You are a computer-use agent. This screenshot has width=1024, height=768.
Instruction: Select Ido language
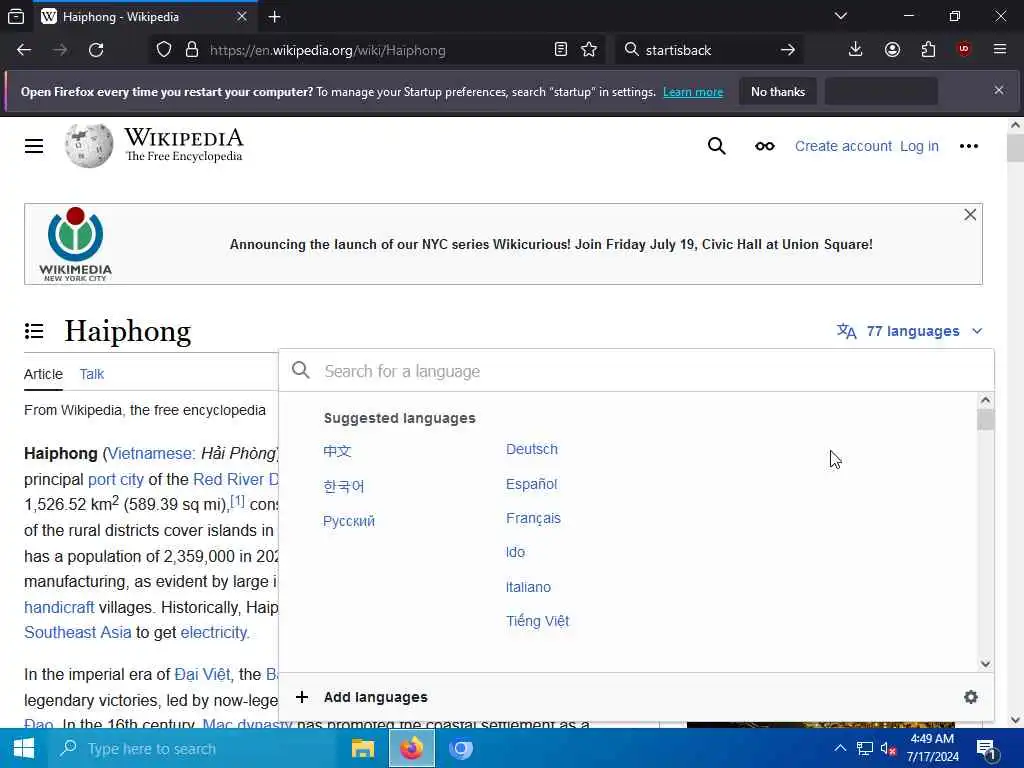(515, 552)
